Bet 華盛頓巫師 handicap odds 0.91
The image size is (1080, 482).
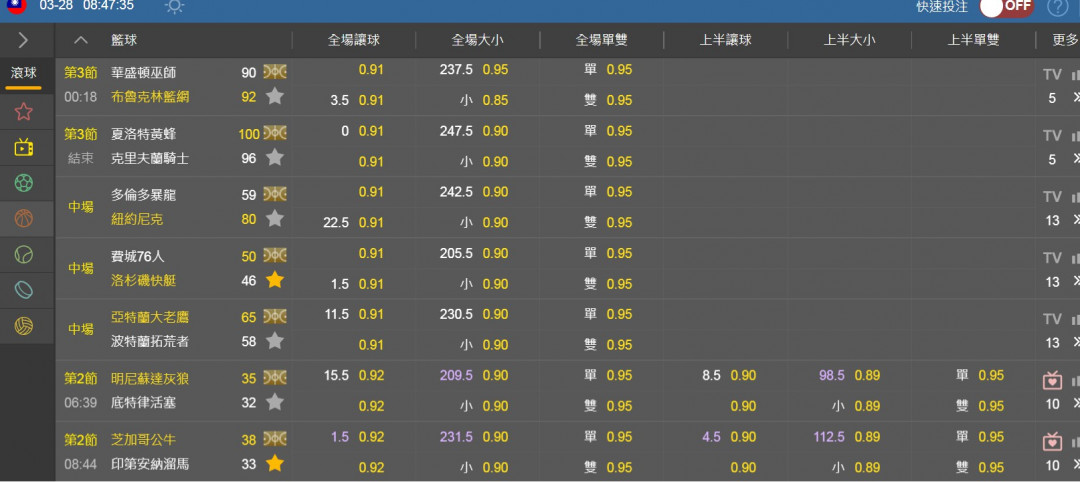371,70
